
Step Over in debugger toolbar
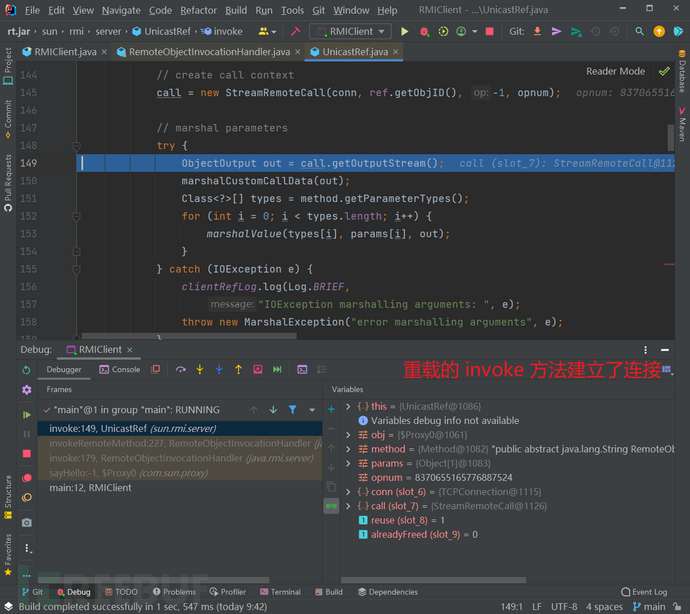(x=180, y=370)
